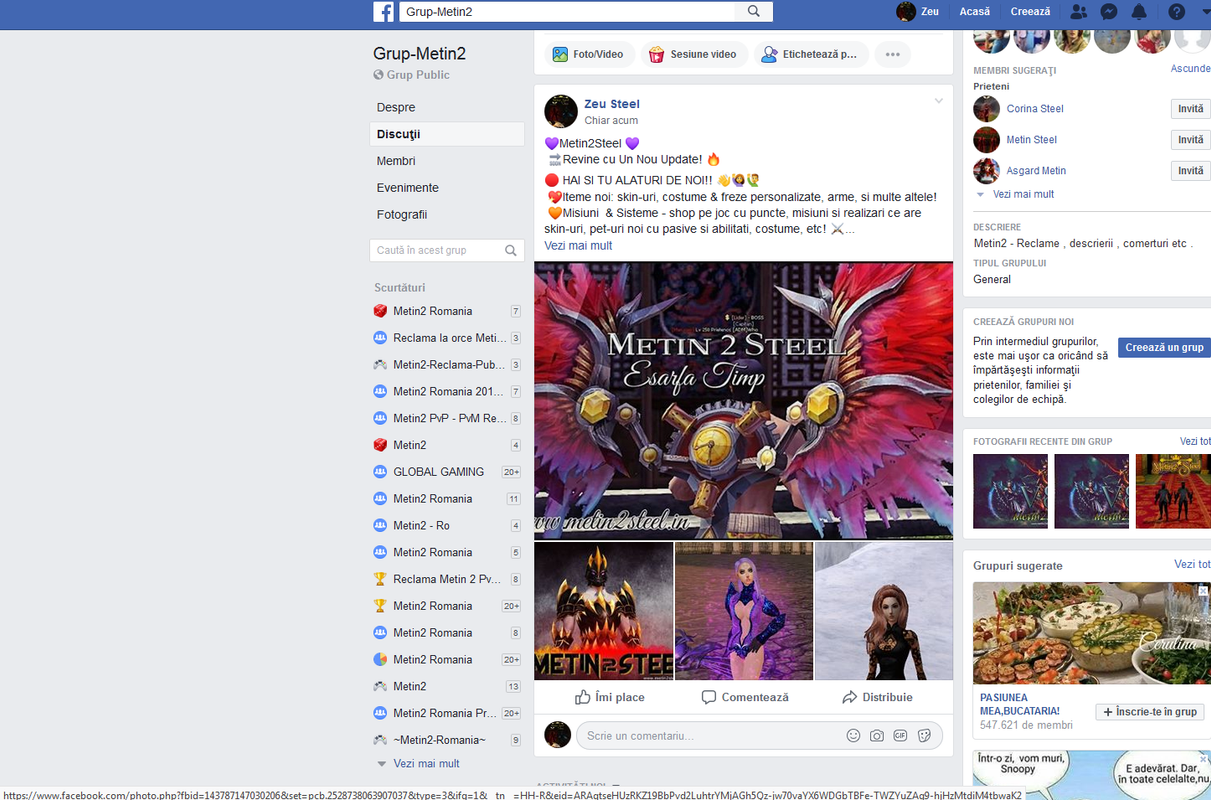Screen dimensions: 1211x800
Task: Open the notifications bell icon
Action: tap(1139, 12)
